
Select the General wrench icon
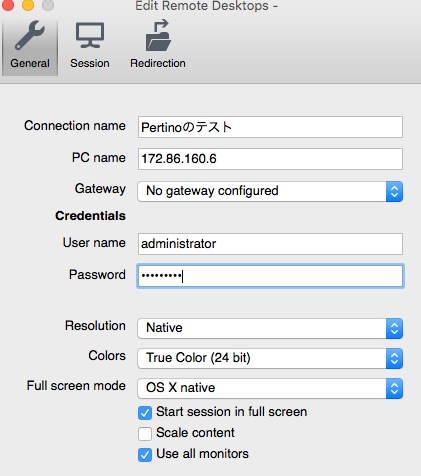coord(30,35)
